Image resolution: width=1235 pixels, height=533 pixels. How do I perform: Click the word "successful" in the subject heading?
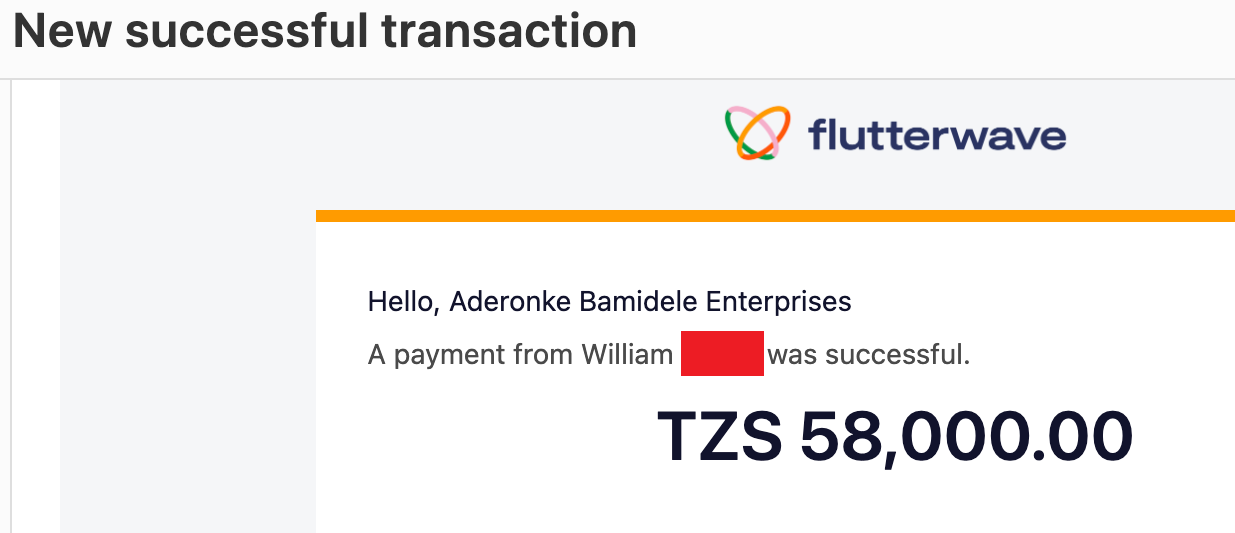pos(248,31)
